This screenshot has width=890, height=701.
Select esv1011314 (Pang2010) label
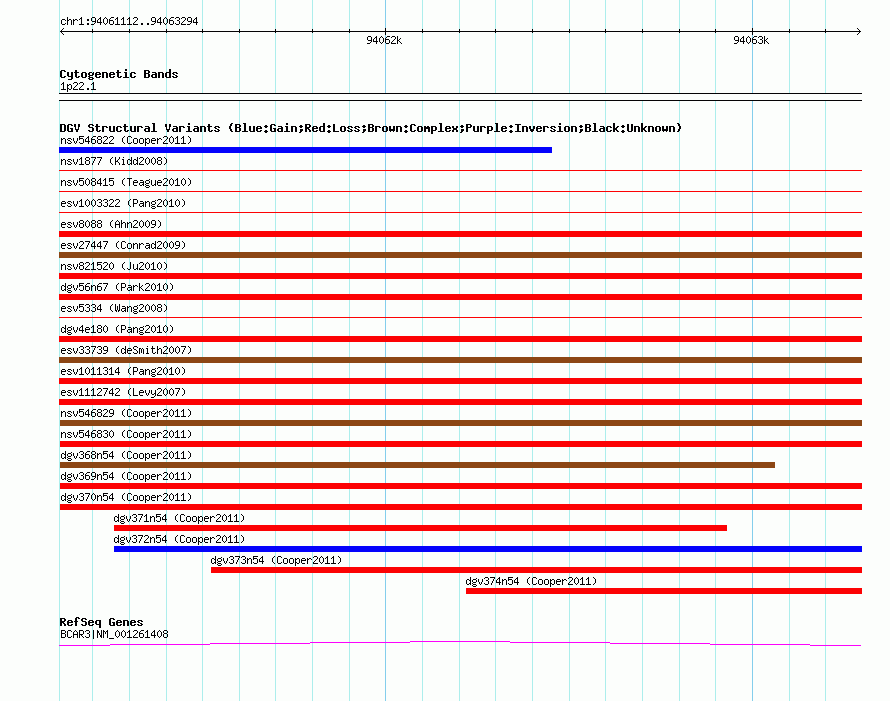point(123,371)
